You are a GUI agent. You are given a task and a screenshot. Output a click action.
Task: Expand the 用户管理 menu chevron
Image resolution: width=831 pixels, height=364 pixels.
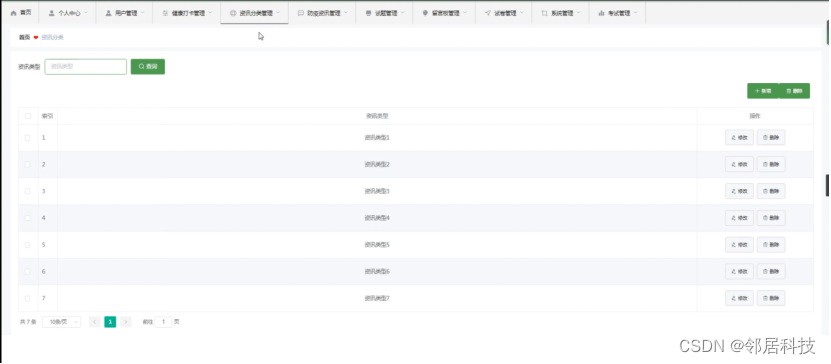[x=142, y=13]
